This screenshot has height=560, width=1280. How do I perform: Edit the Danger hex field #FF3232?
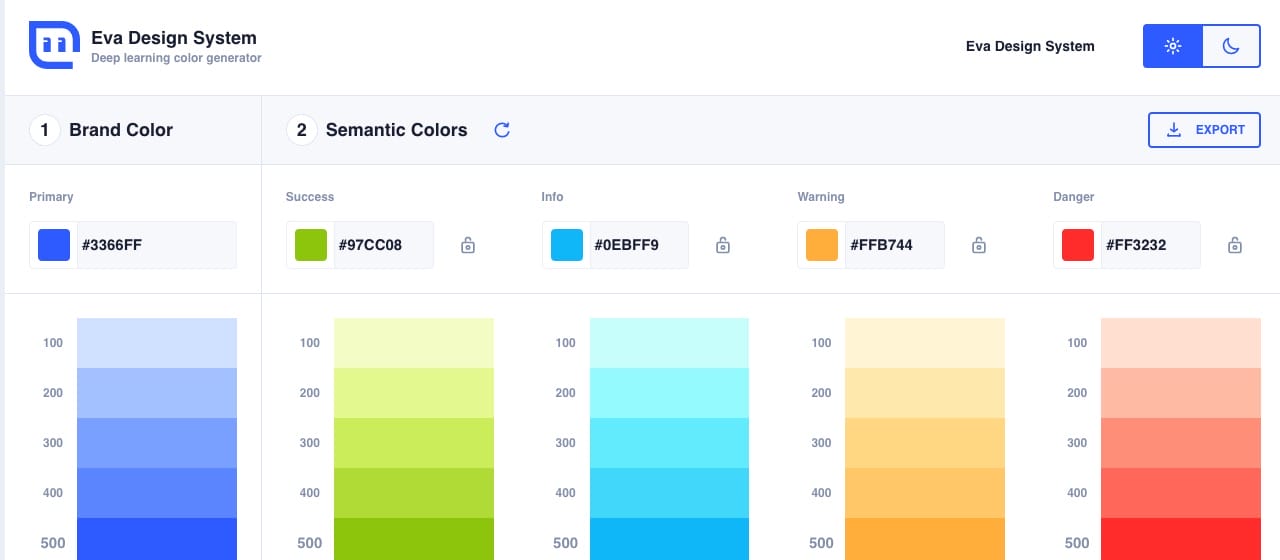1148,245
